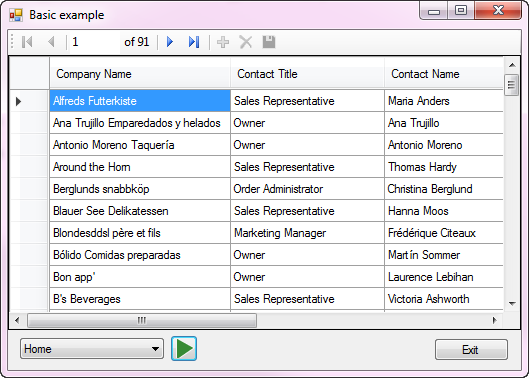The height and width of the screenshot is (378, 529).
Task: Select the Alfreds Futterkiste cell
Action: point(140,101)
